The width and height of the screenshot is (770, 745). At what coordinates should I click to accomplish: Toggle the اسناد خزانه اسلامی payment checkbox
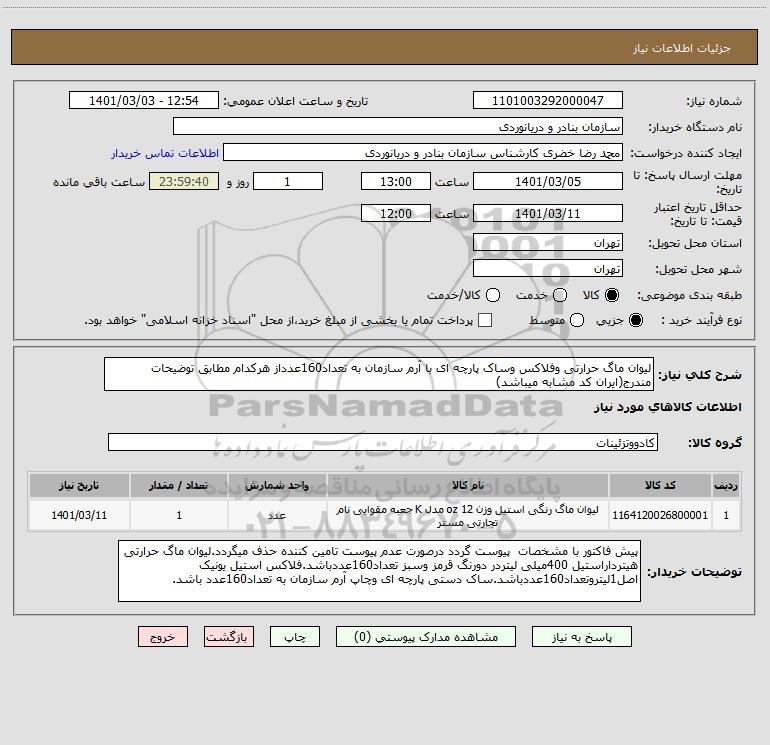point(485,320)
